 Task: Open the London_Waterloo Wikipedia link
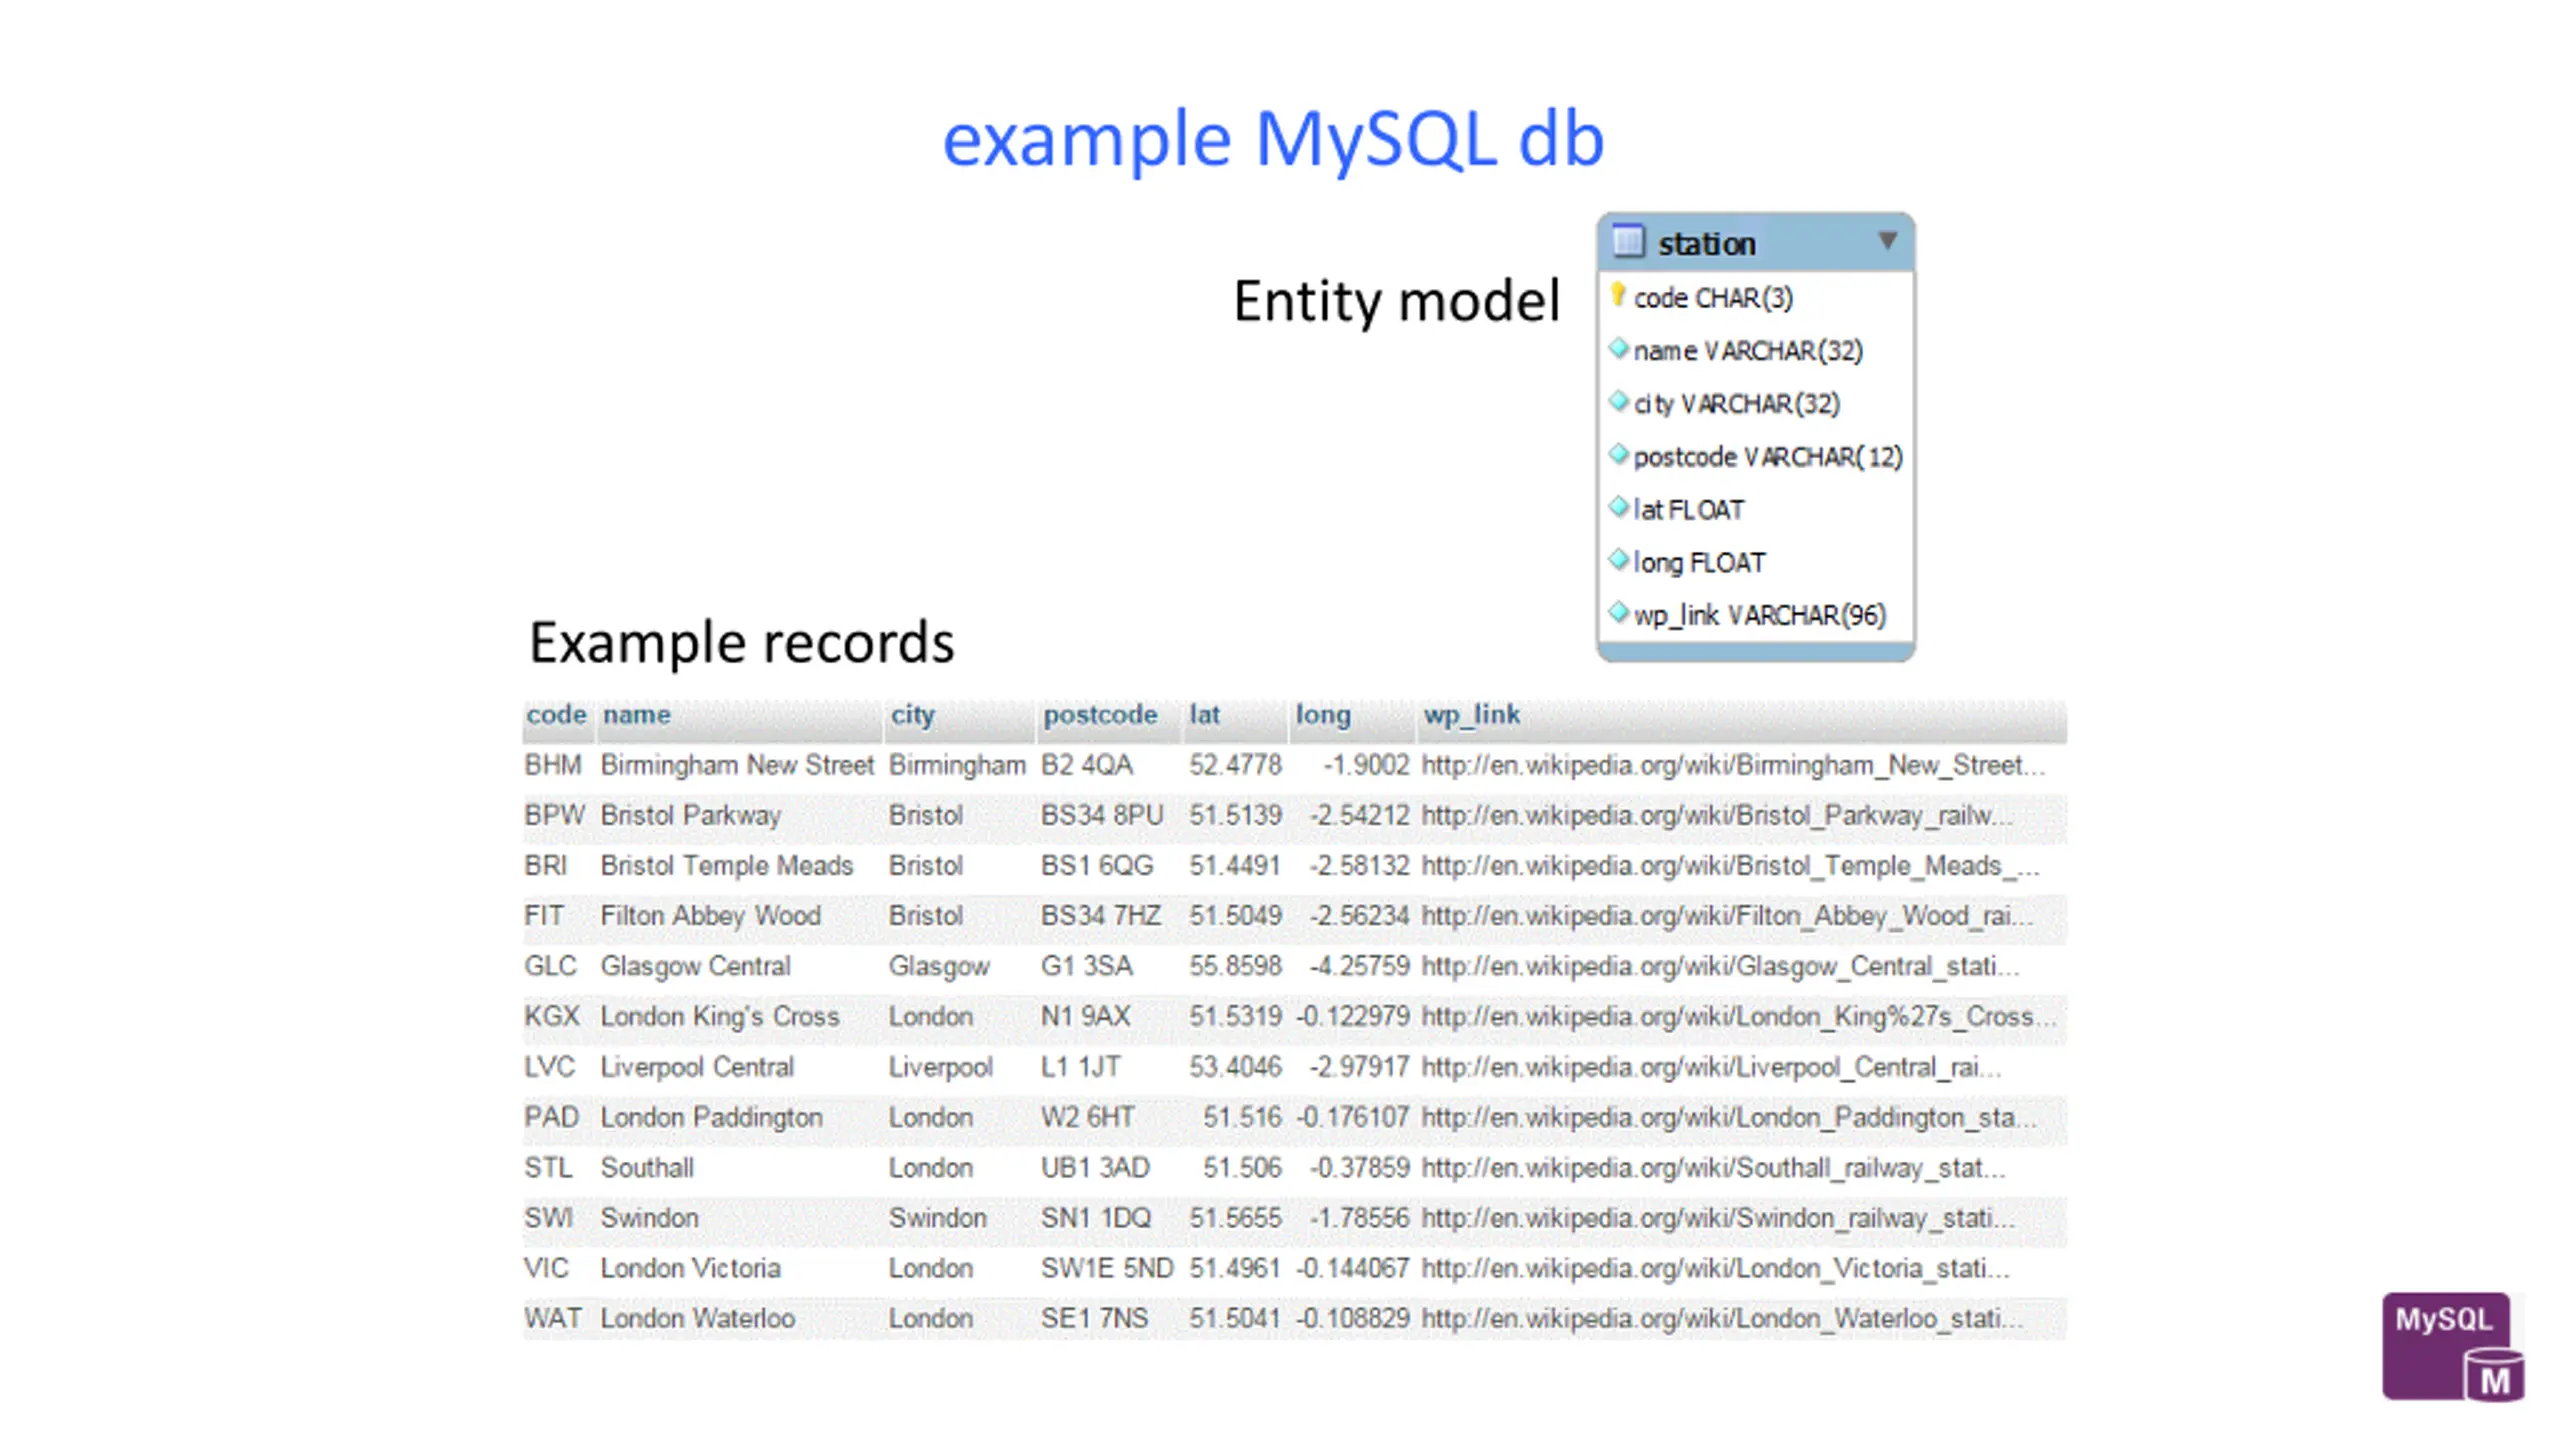1722,1319
